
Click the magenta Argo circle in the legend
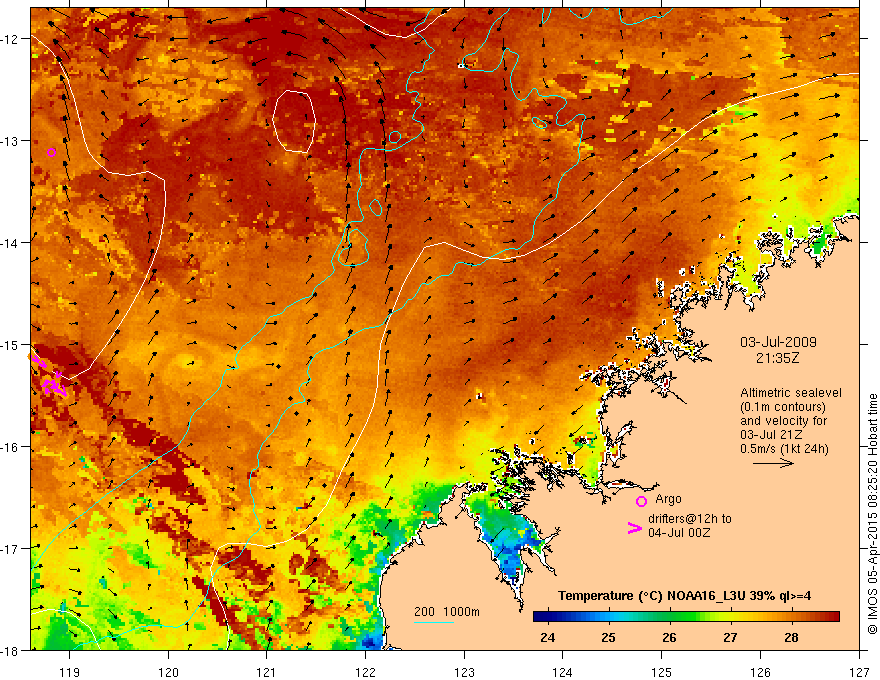pyautogui.click(x=641, y=501)
